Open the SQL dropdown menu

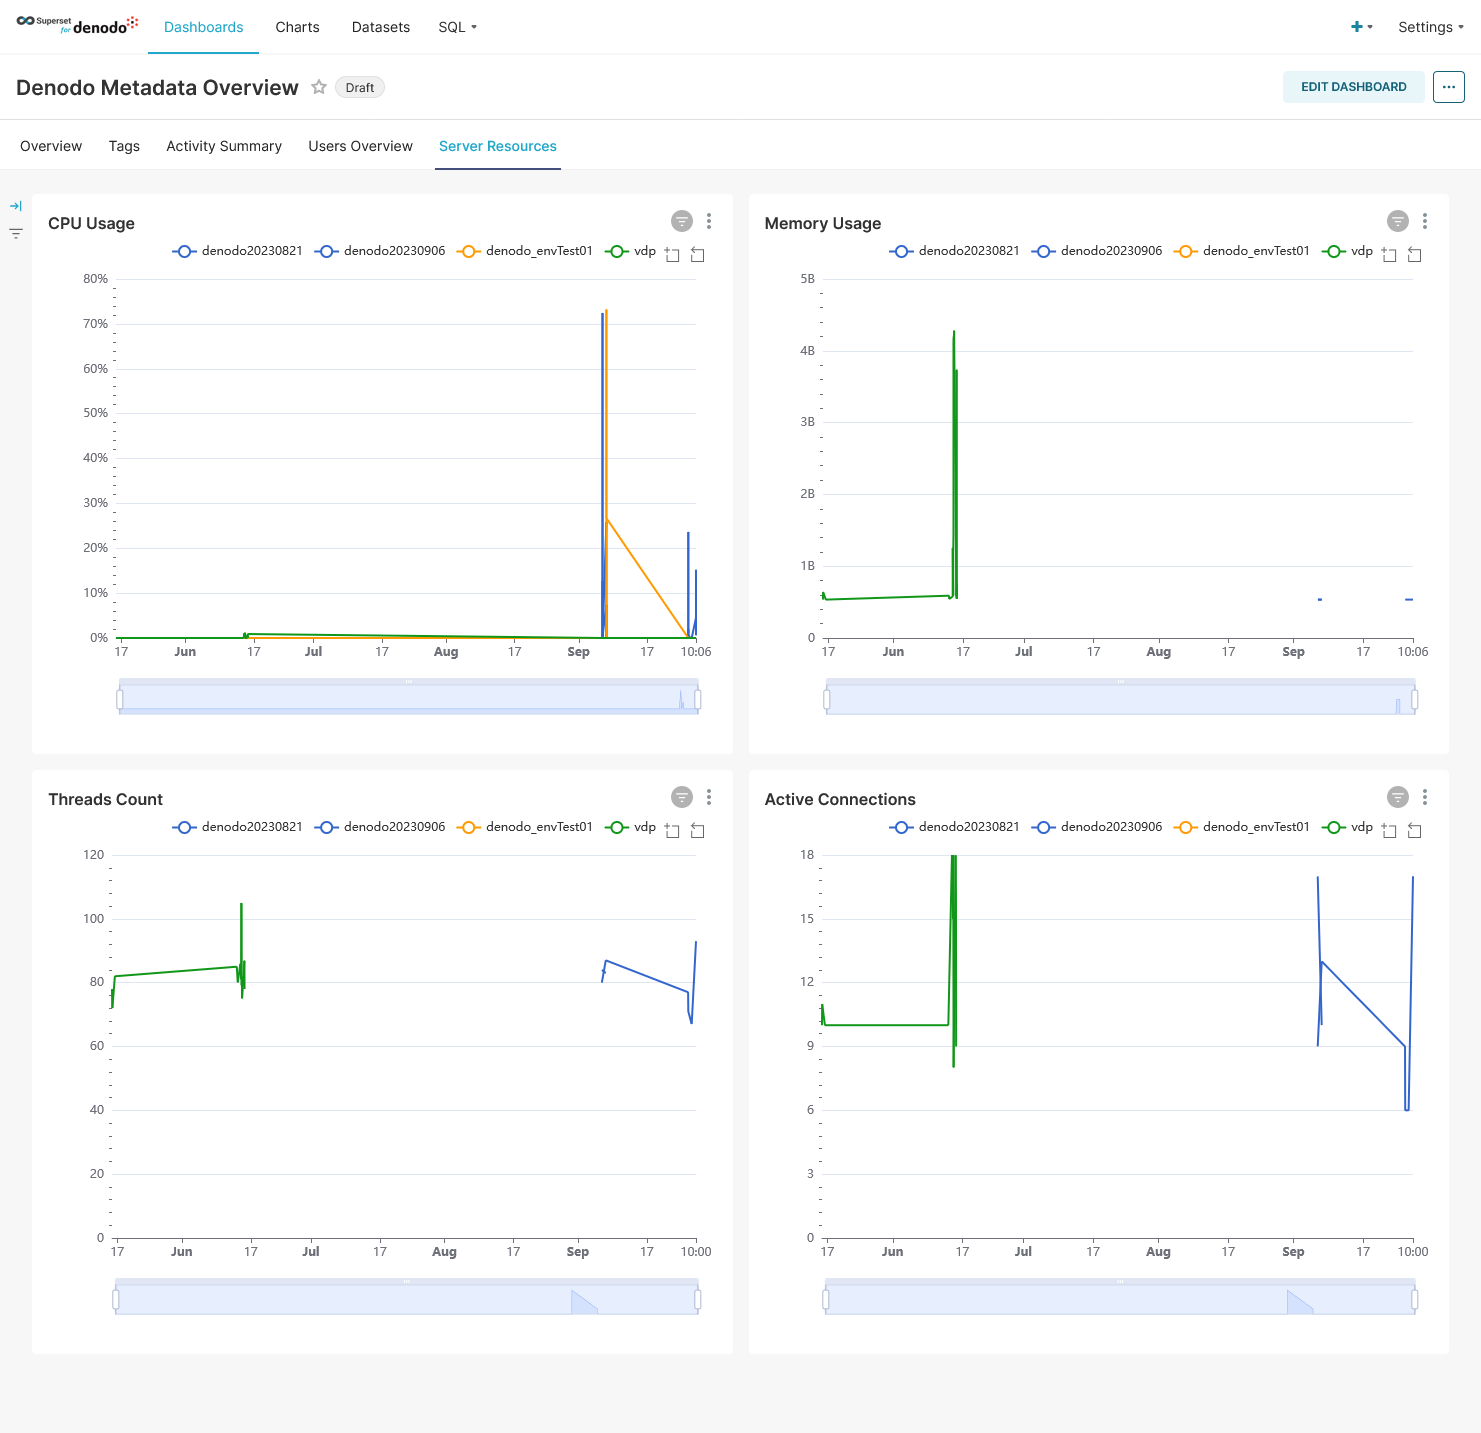[457, 27]
